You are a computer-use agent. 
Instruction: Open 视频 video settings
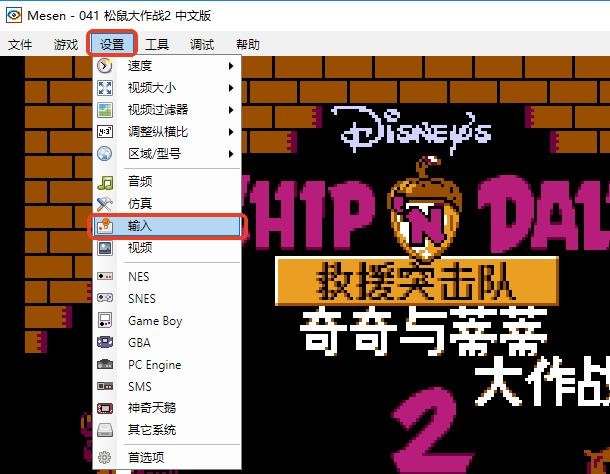pos(167,248)
